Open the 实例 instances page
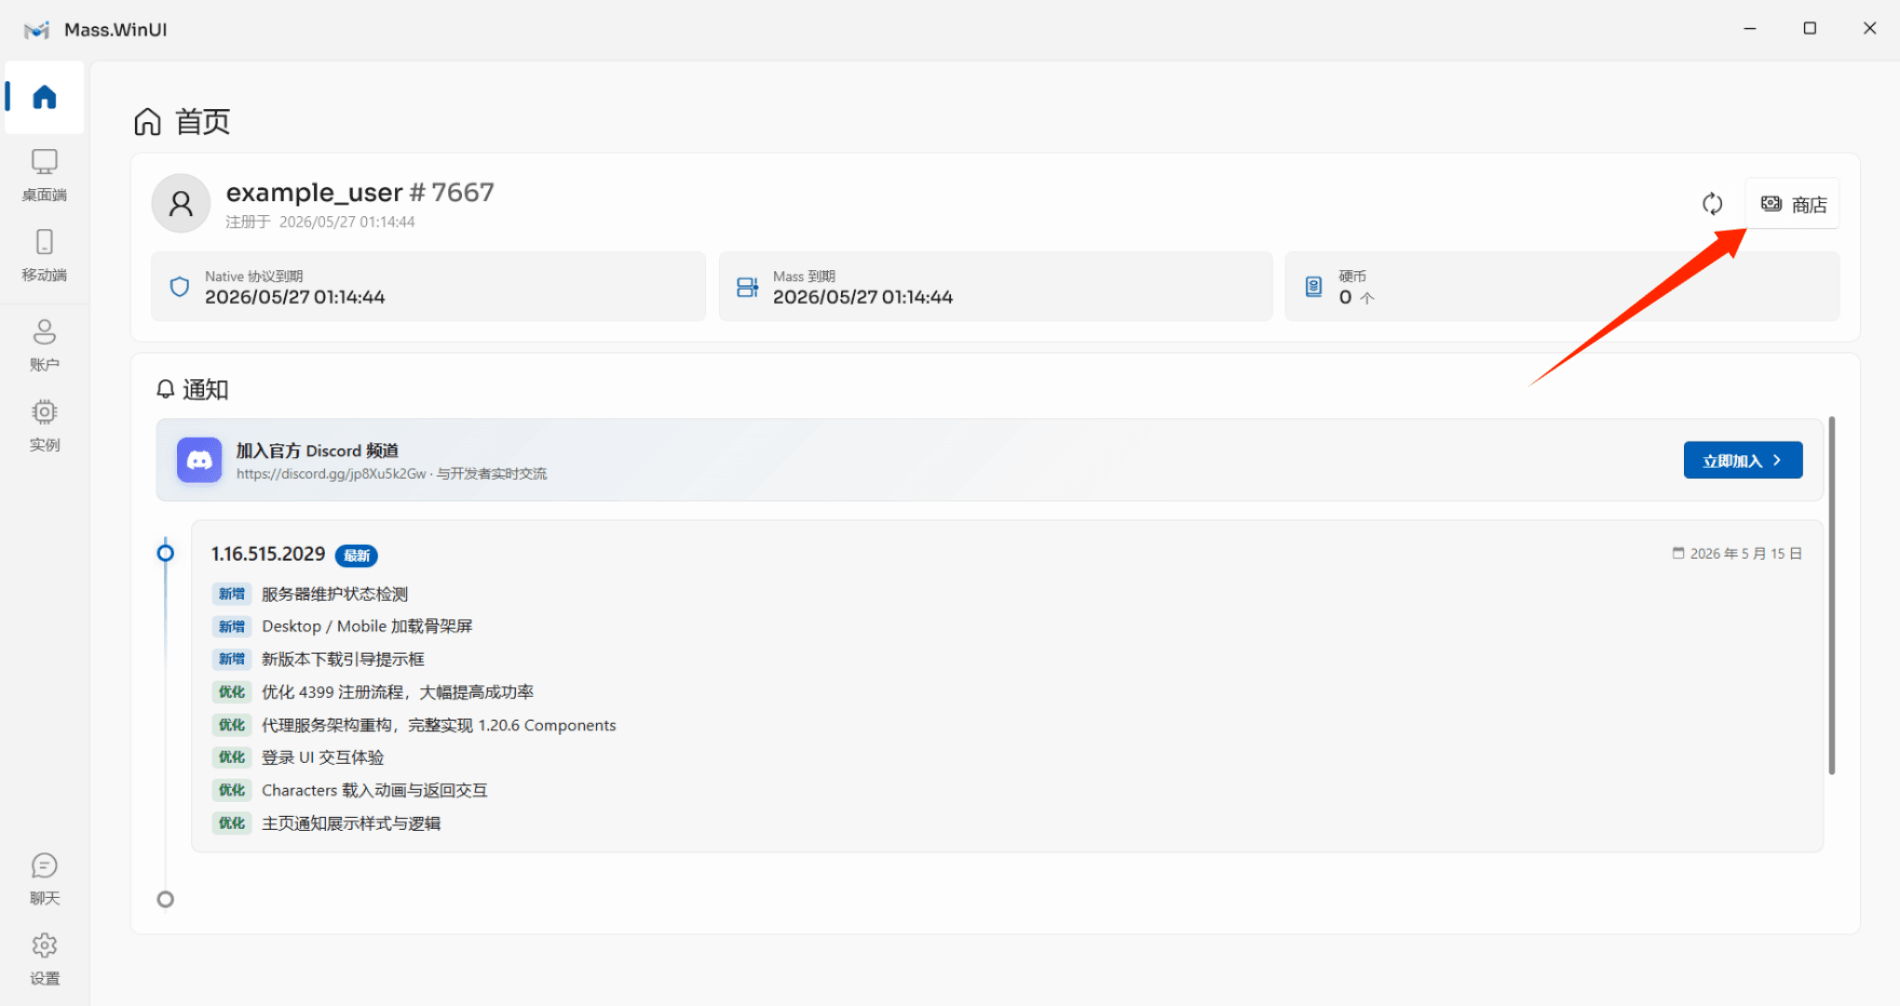The width and height of the screenshot is (1900, 1006). point(45,425)
